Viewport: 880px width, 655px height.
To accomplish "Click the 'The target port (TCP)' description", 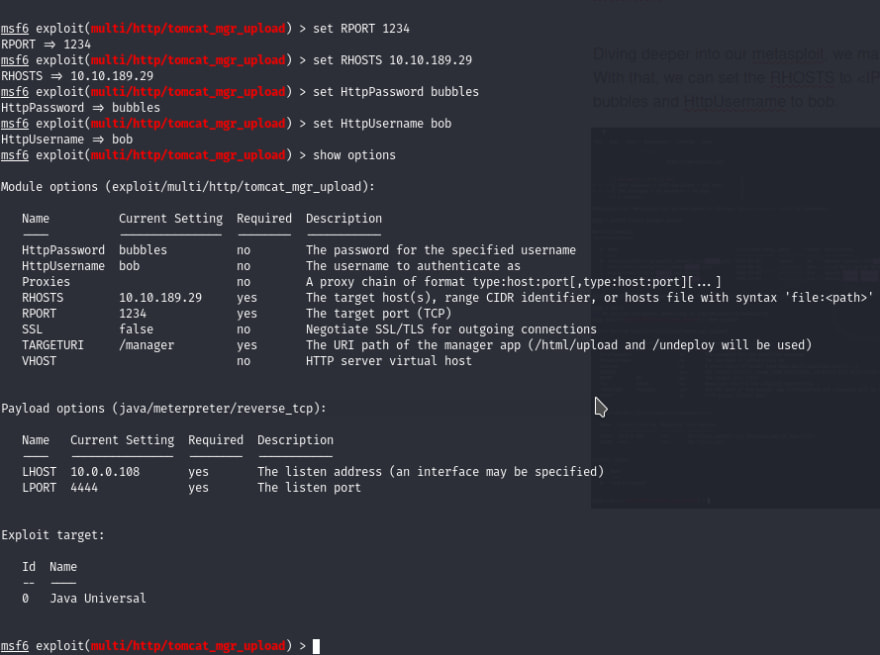I will pos(379,314).
